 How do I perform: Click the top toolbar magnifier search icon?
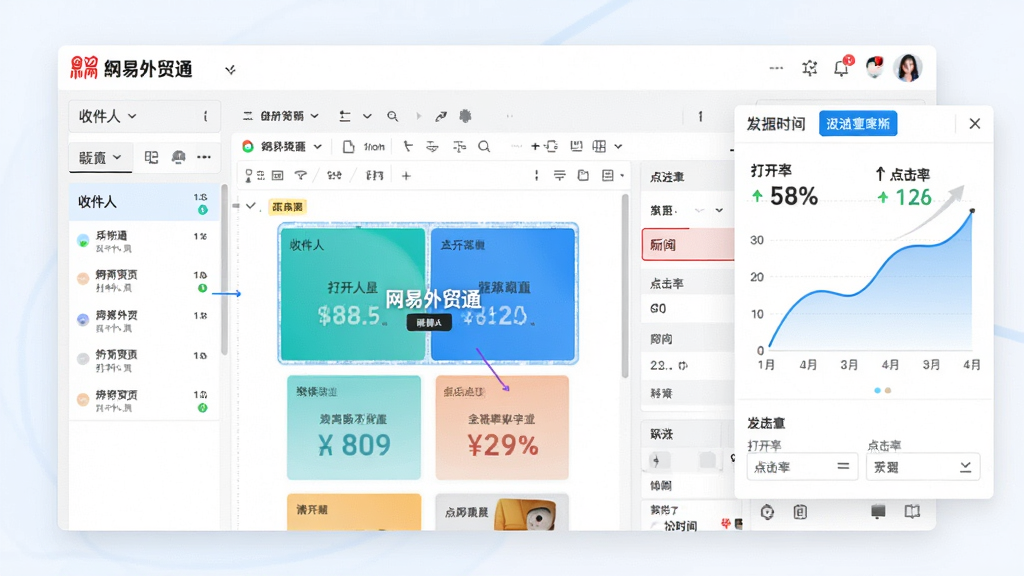392,116
